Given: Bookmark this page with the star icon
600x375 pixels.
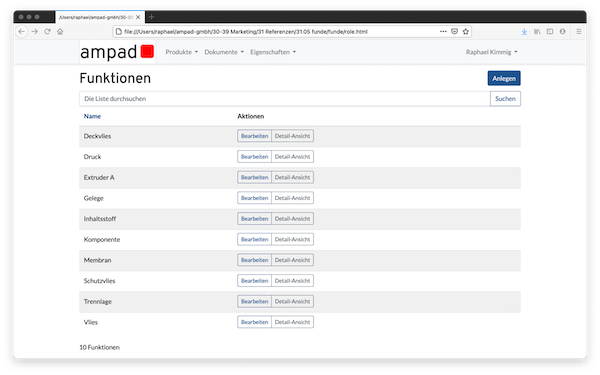Looking at the screenshot, I should 466,31.
